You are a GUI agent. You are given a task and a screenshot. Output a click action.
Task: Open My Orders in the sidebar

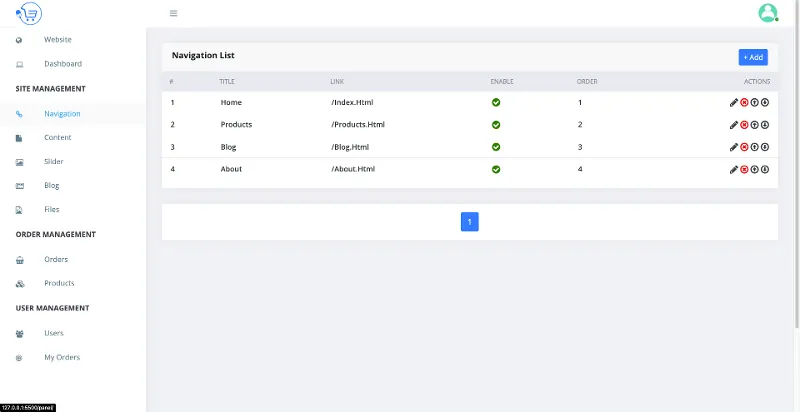click(62, 357)
